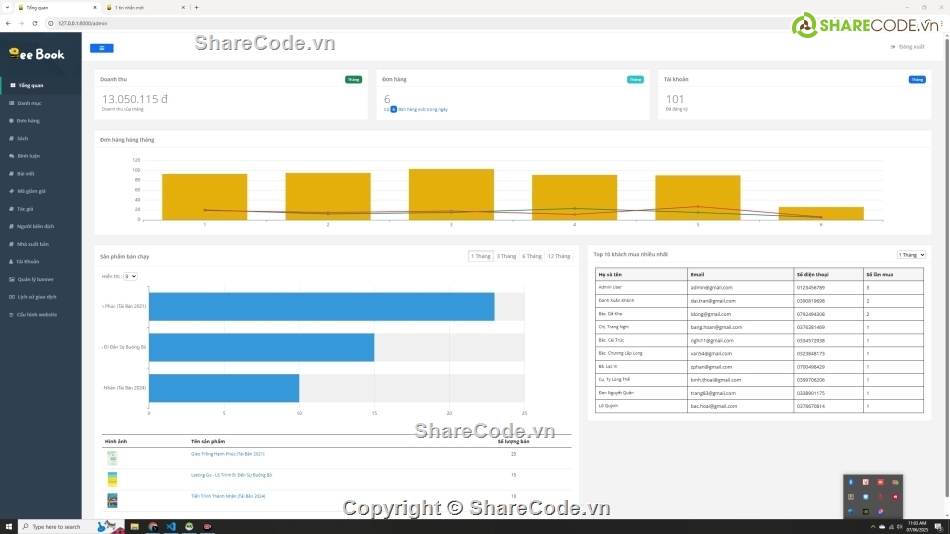Click the Tháng badge on Đơn hàng card

click(x=635, y=79)
